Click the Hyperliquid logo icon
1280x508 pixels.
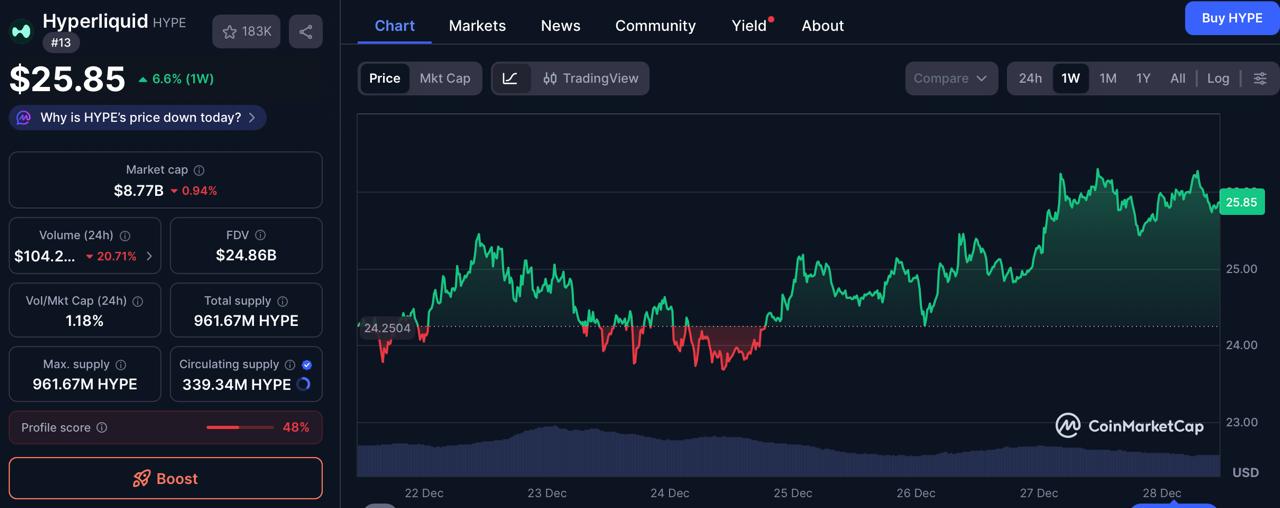click(x=21, y=31)
